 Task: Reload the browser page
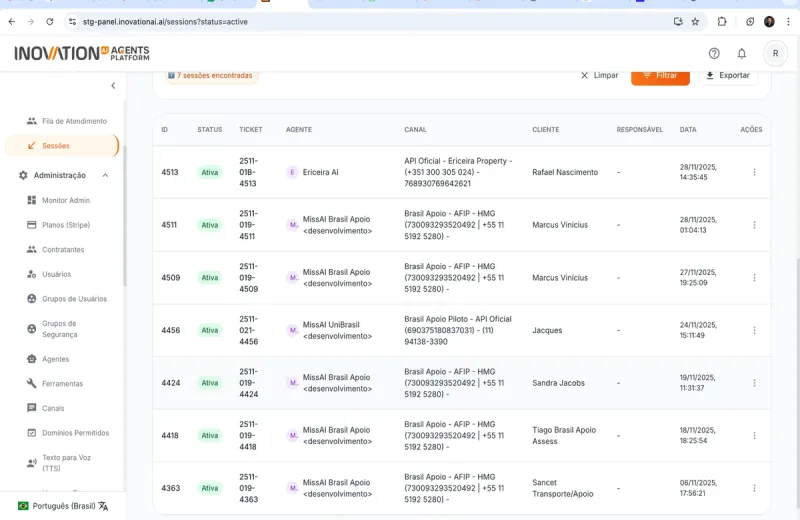49,22
